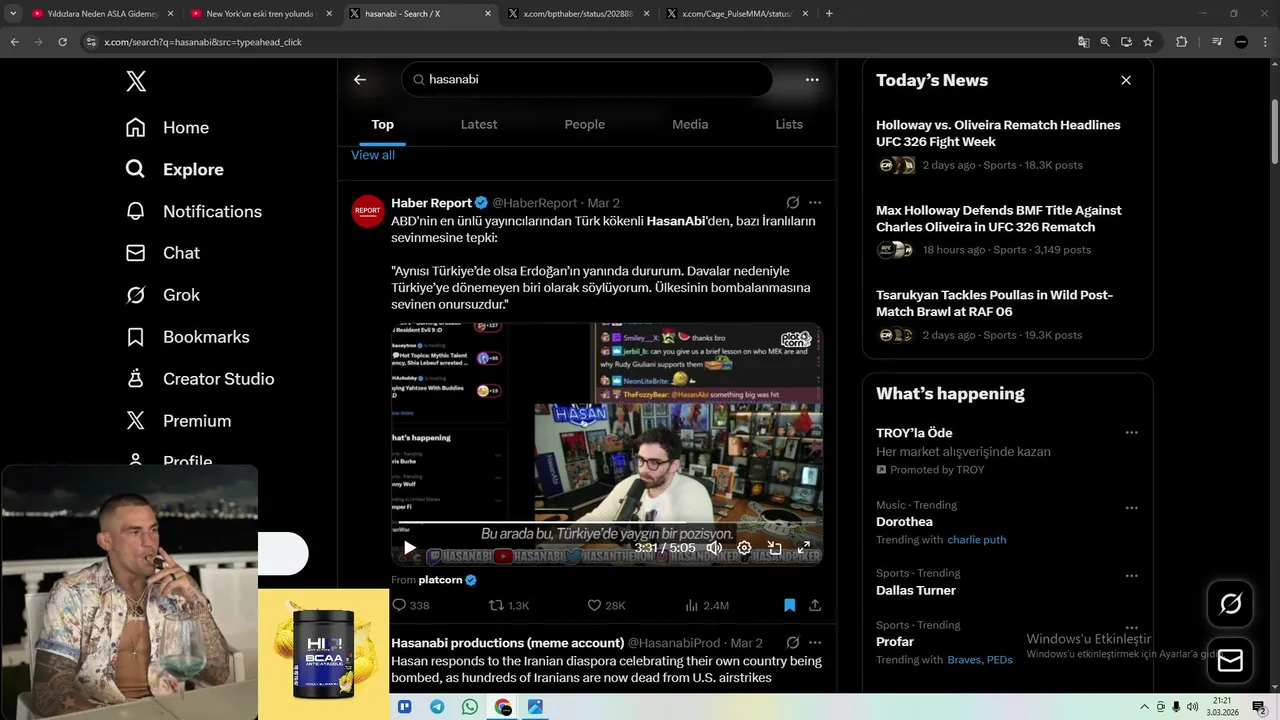The height and width of the screenshot is (720, 1280).
Task: Play the HasanAbi video
Action: coord(409,548)
